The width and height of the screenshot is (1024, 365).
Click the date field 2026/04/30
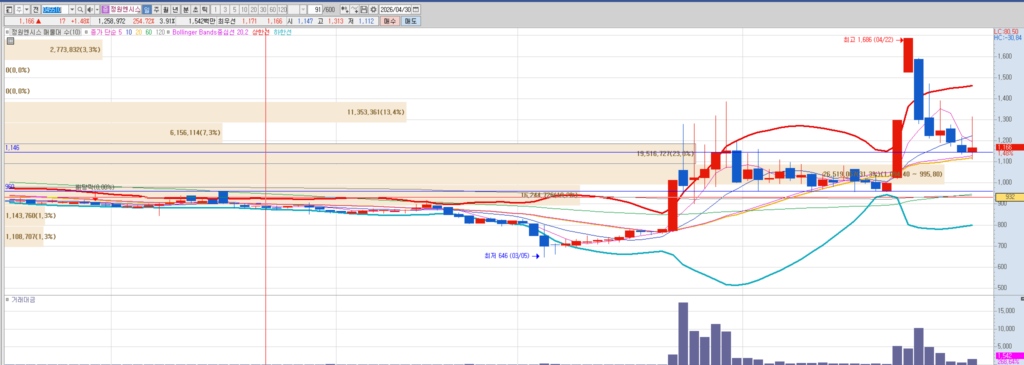[396, 10]
